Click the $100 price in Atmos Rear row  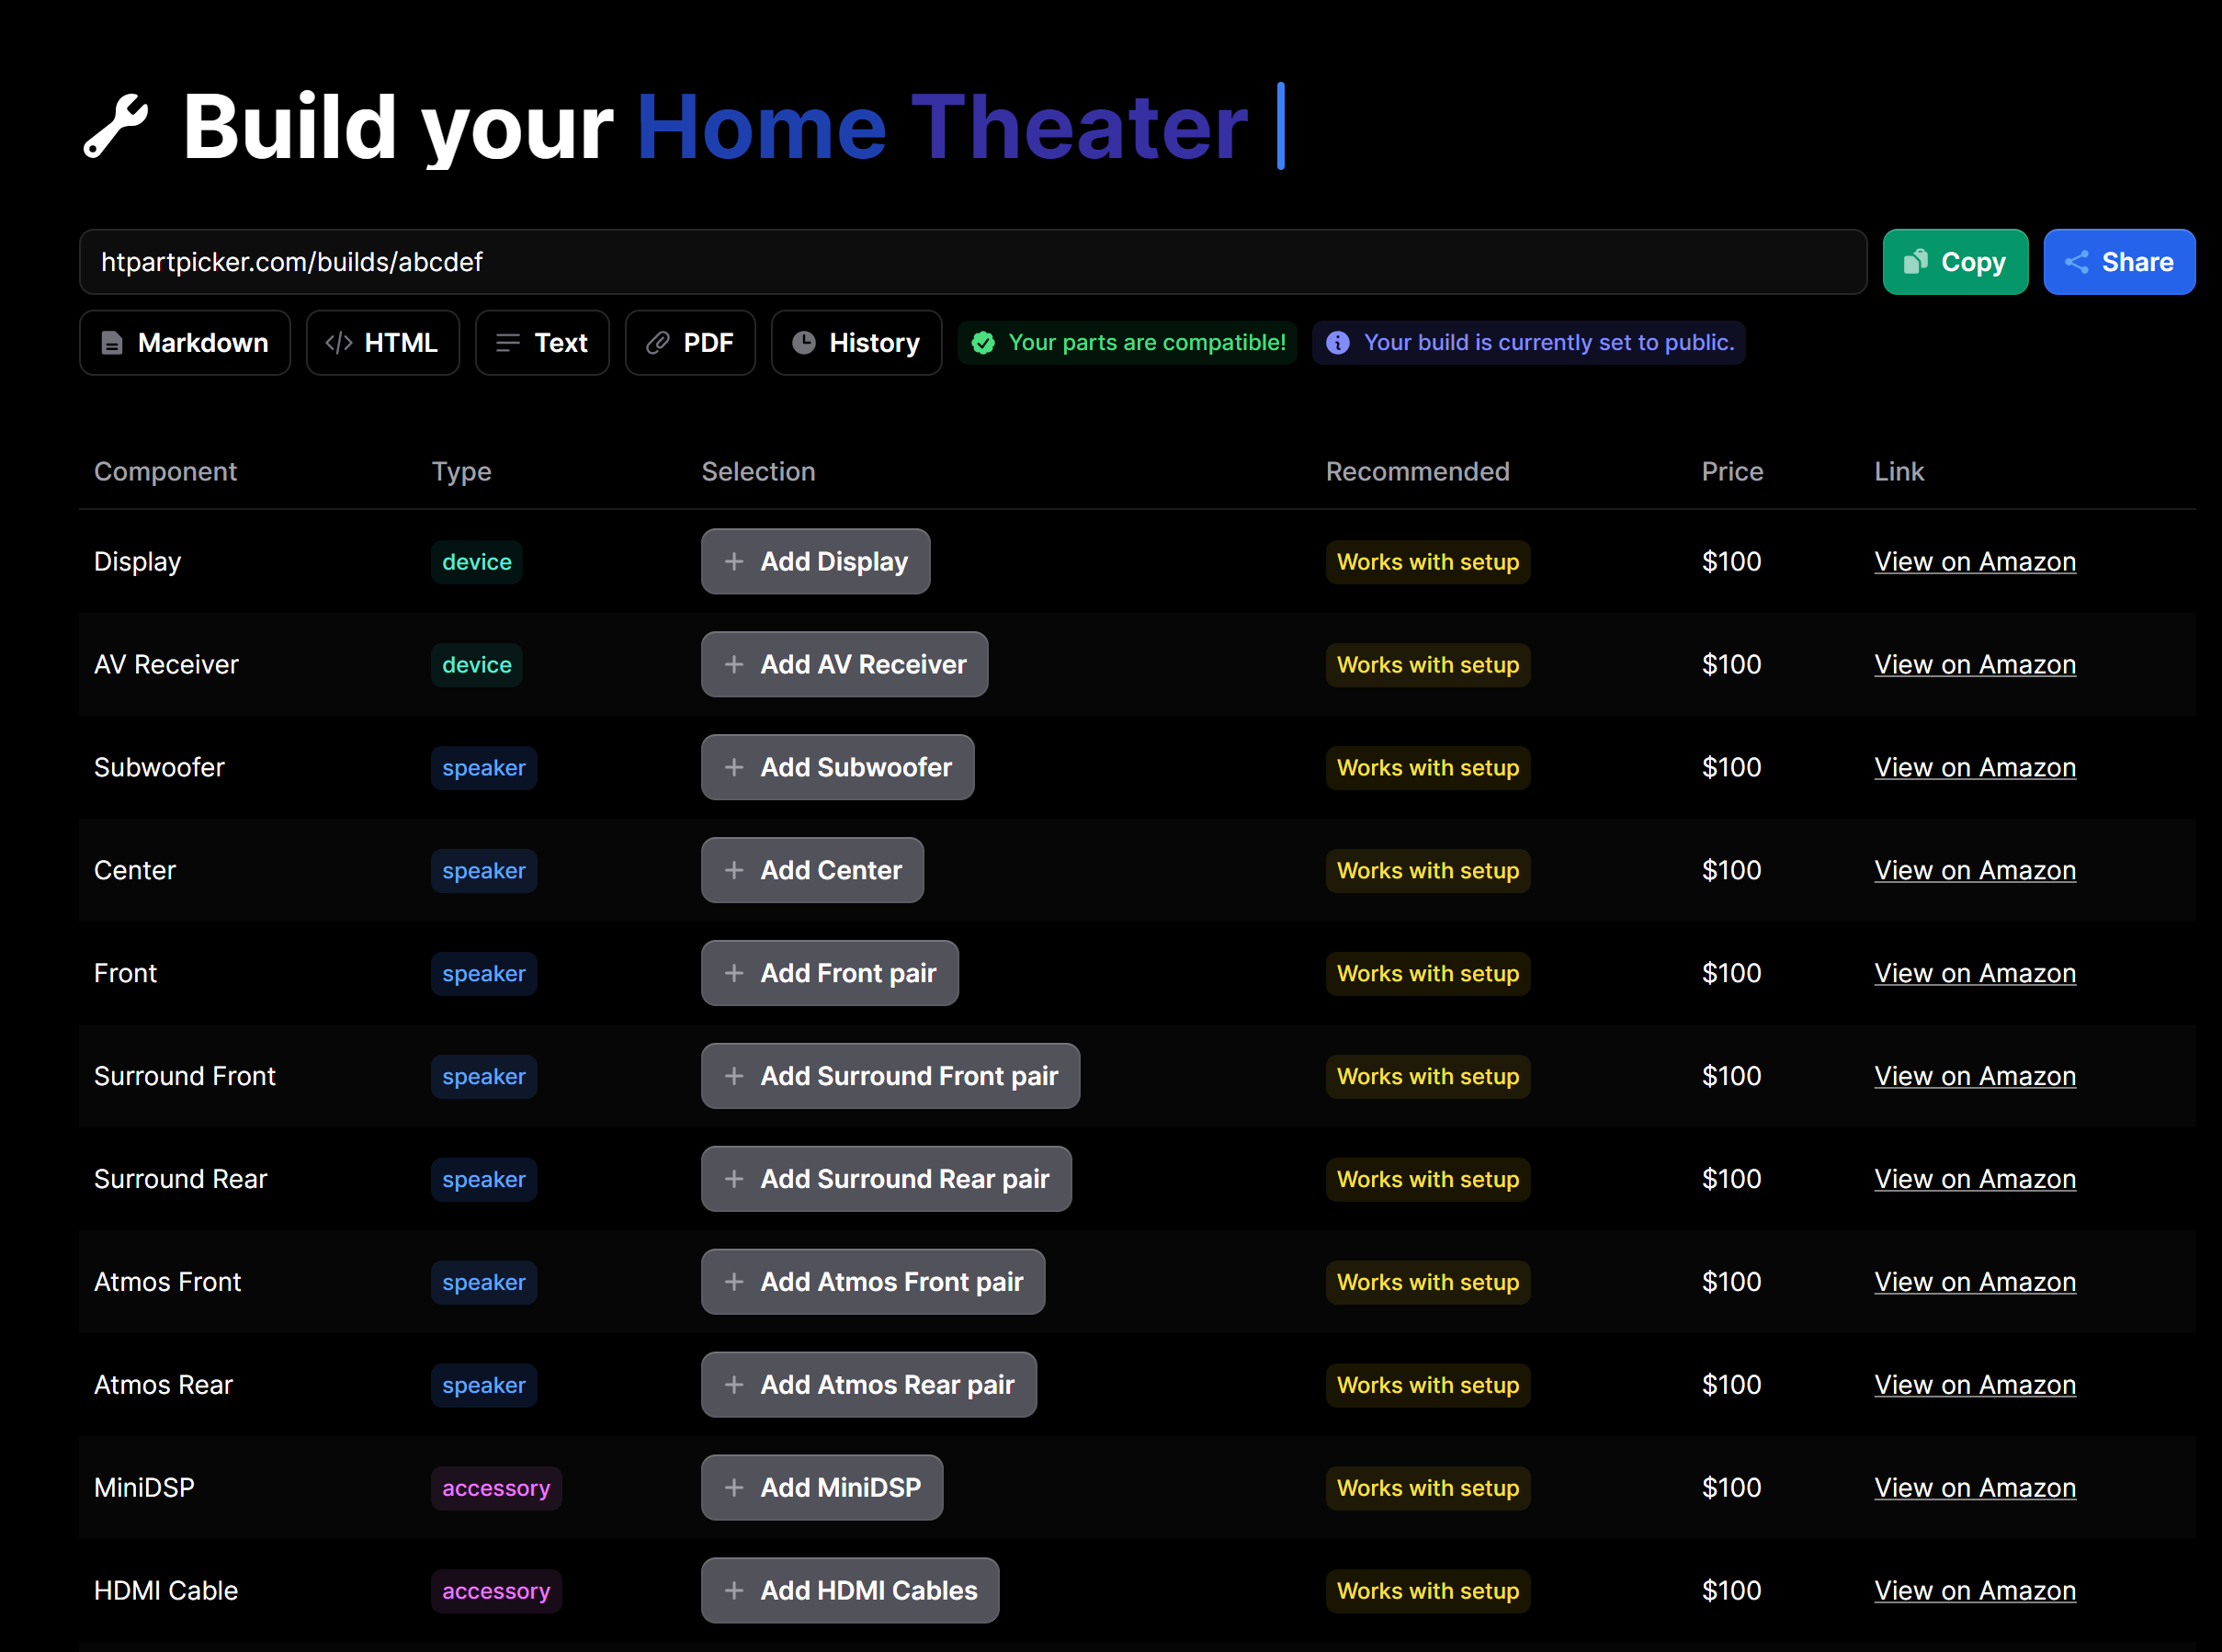click(1732, 1386)
